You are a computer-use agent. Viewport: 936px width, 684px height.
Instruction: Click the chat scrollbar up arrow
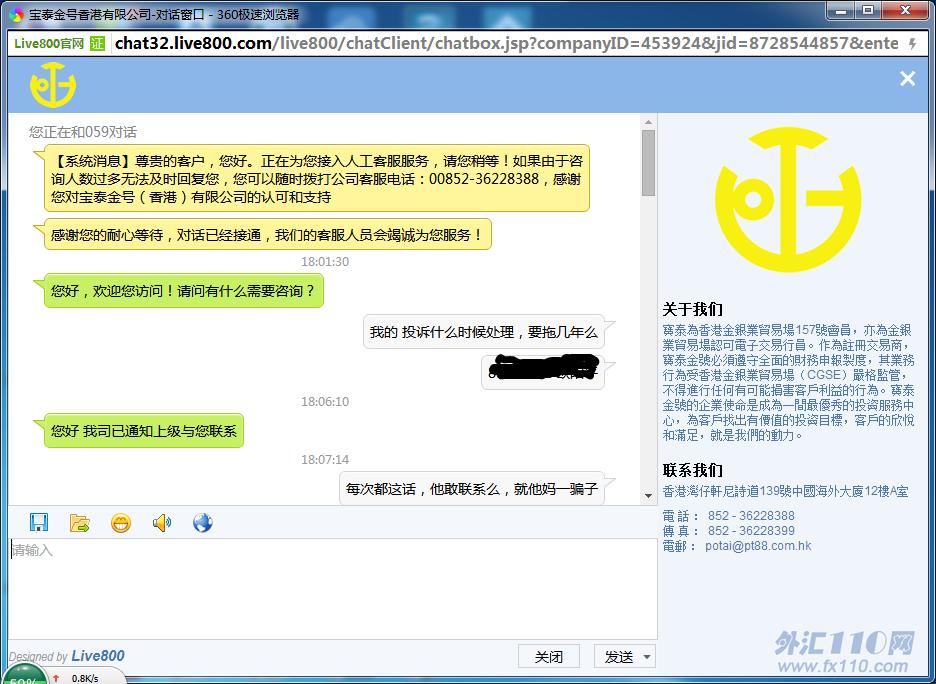pyautogui.click(x=648, y=122)
